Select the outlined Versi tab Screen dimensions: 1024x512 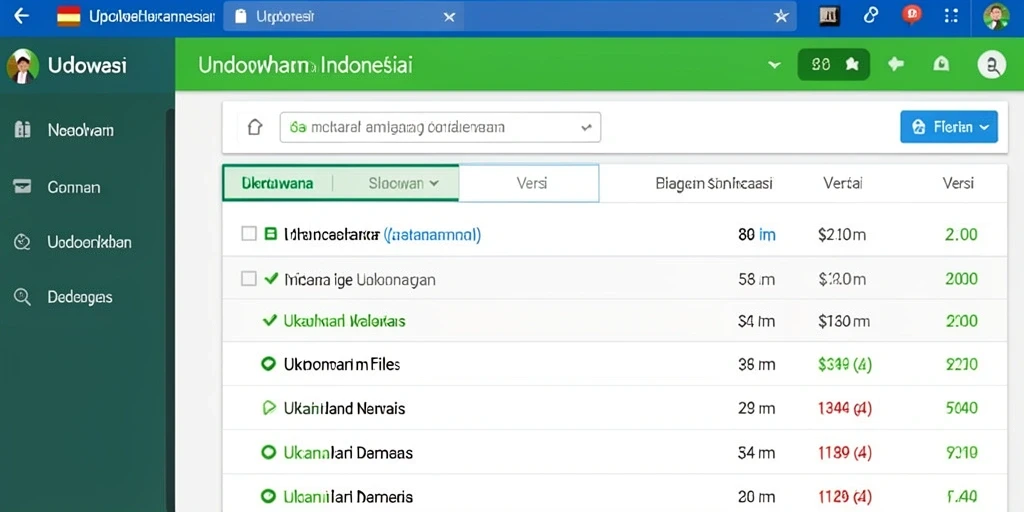pos(529,183)
